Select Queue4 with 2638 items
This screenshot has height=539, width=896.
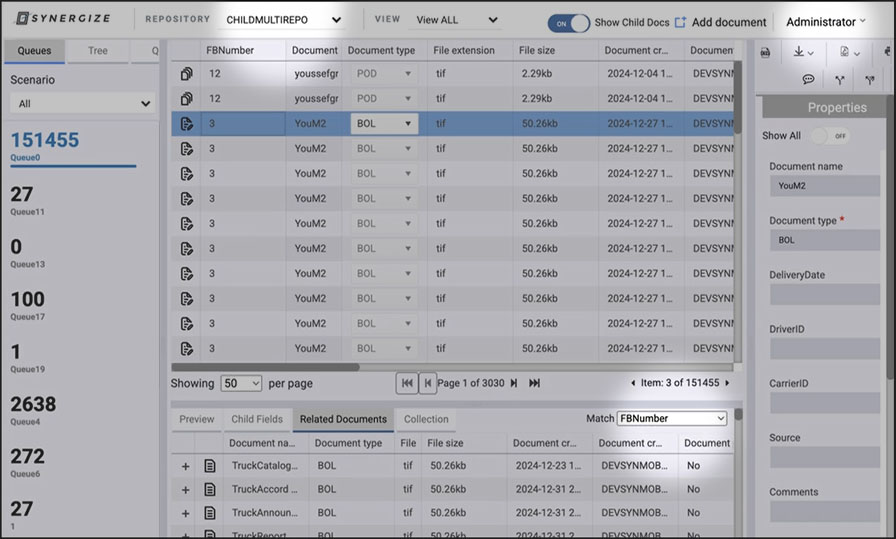click(x=34, y=410)
